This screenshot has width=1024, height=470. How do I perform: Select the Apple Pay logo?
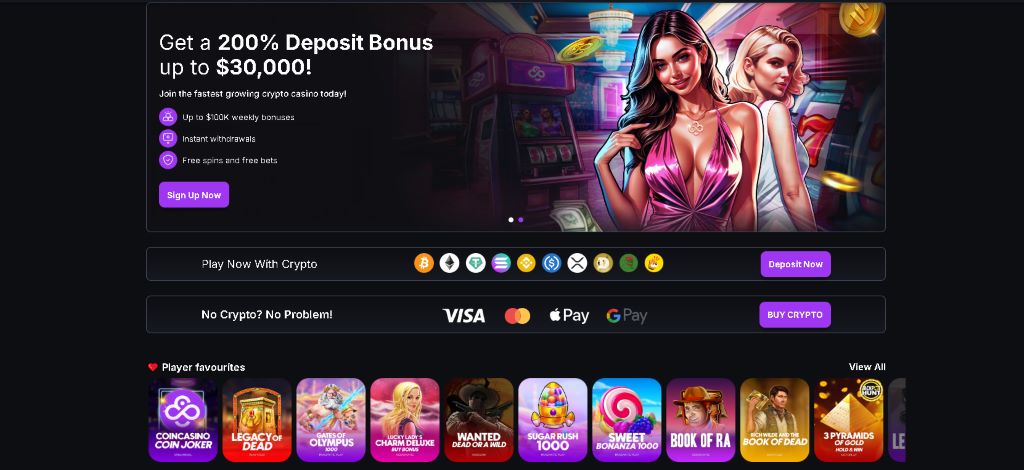[x=569, y=316]
